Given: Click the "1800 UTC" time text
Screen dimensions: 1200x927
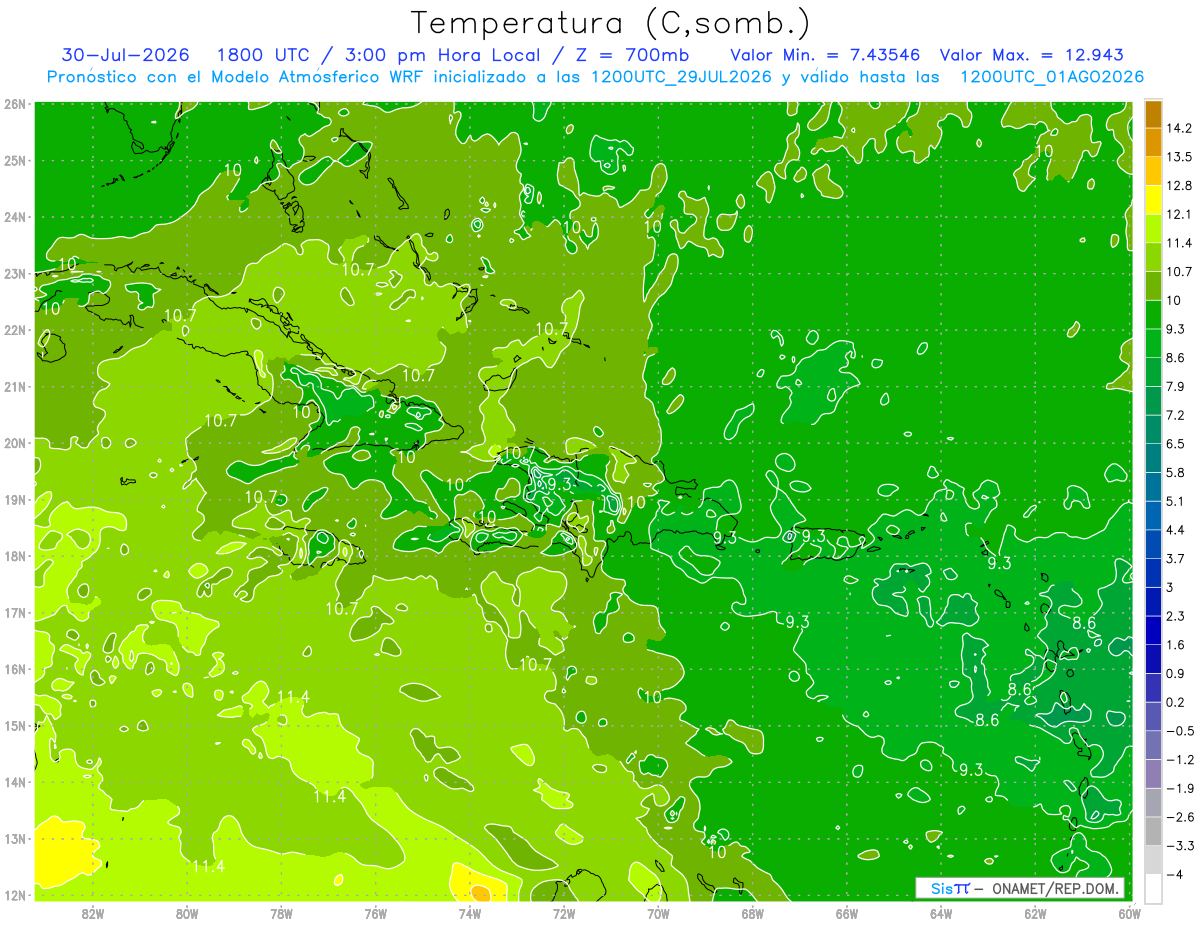Looking at the screenshot, I should pyautogui.click(x=262, y=55).
